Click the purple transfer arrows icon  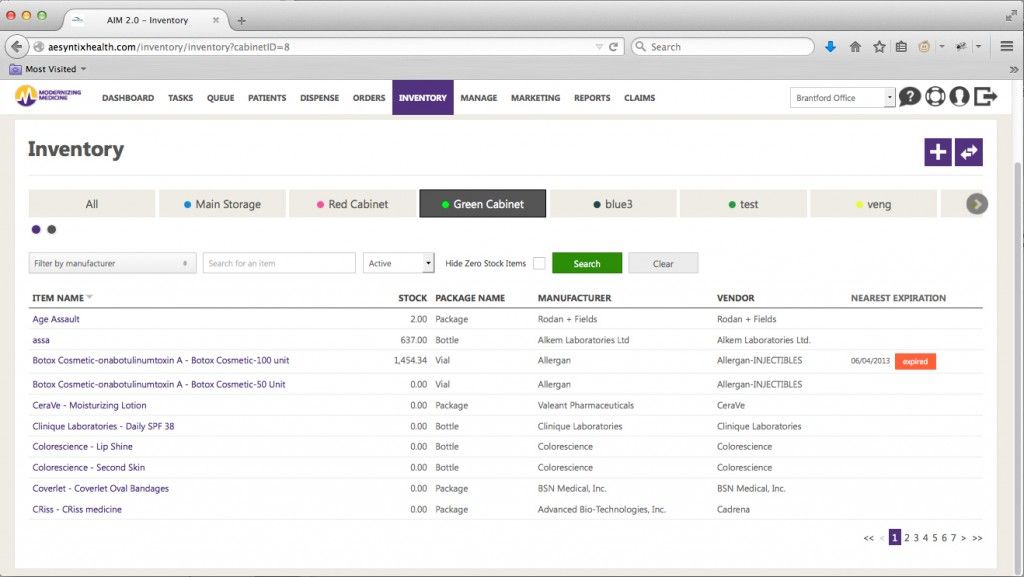click(x=969, y=152)
